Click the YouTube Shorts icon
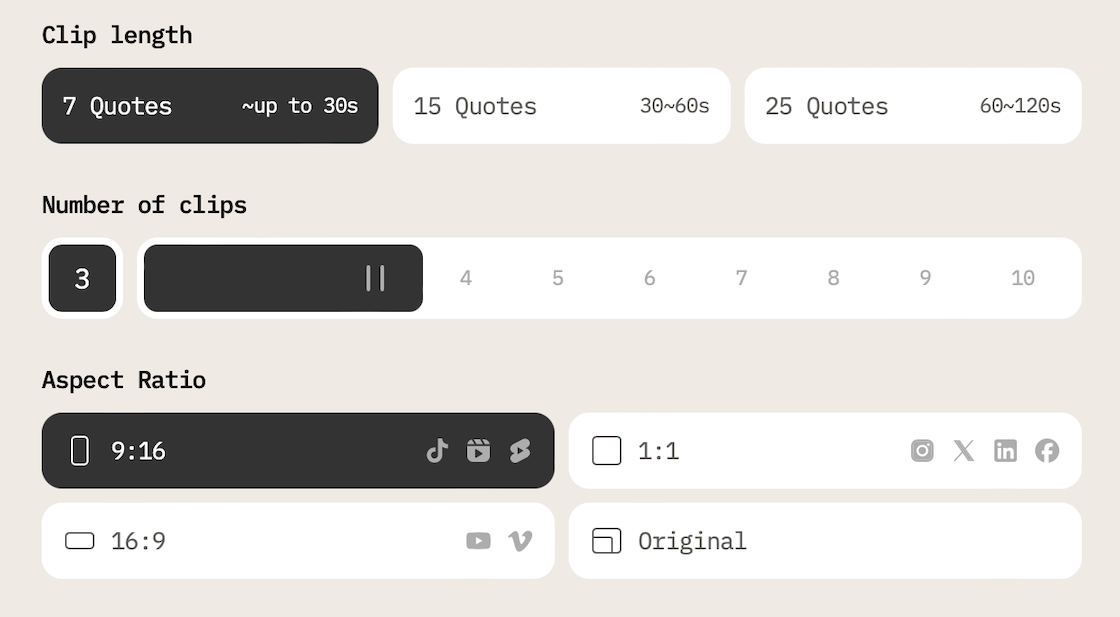Viewport: 1120px width, 617px height. tap(520, 451)
